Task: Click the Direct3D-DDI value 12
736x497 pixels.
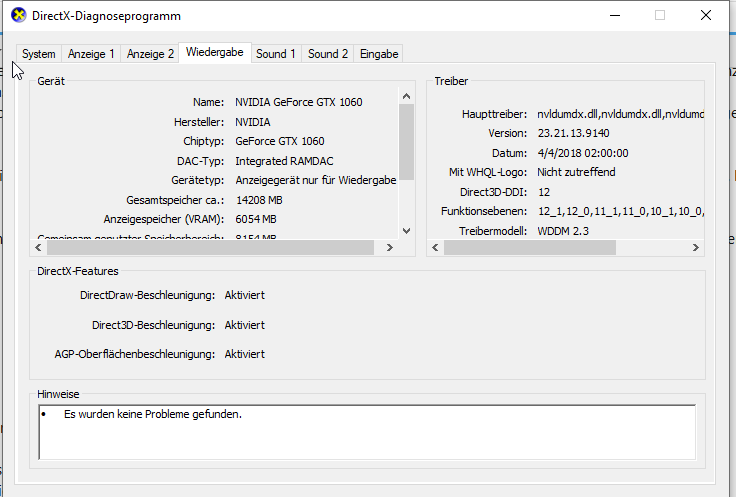Action: pyautogui.click(x=544, y=192)
